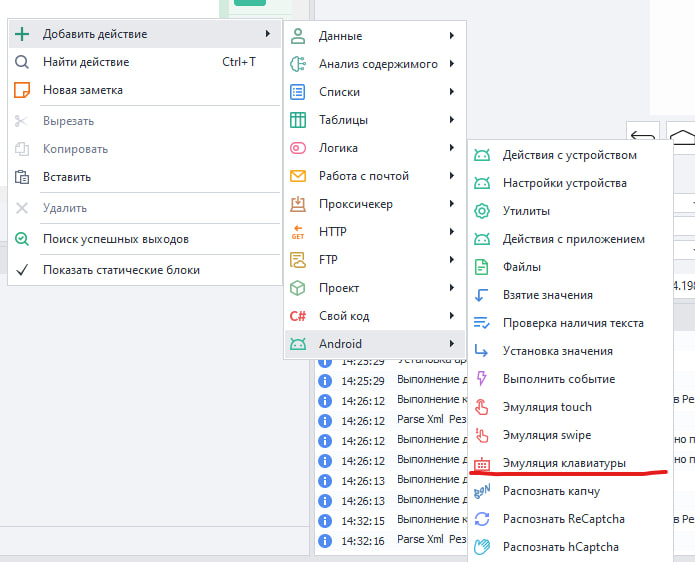This screenshot has height=562, width=695.
Task: Click the back arrow button in background window
Action: coord(643,133)
